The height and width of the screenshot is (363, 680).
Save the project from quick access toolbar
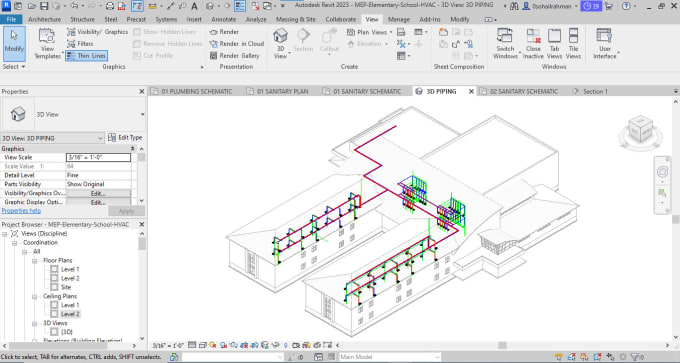tap(44, 6)
